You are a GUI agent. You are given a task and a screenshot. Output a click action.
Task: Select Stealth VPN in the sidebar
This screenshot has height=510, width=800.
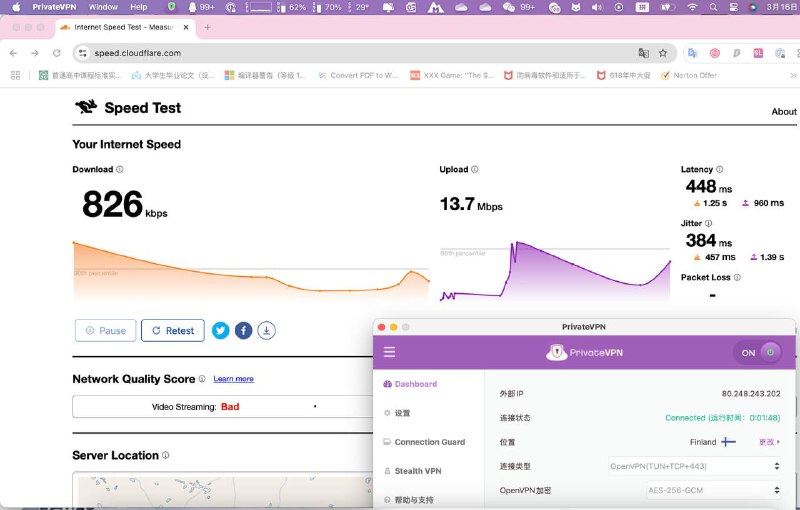pos(413,471)
